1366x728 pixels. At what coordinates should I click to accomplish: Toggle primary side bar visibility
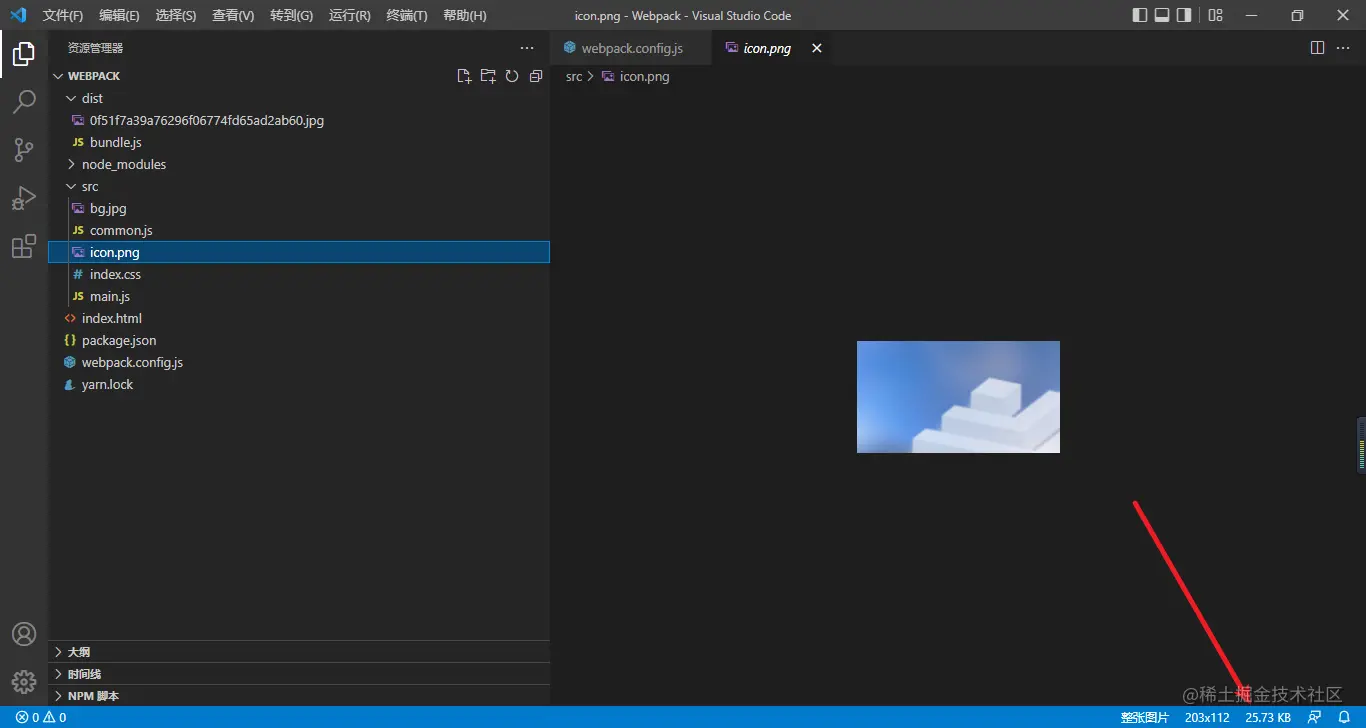(x=1140, y=15)
